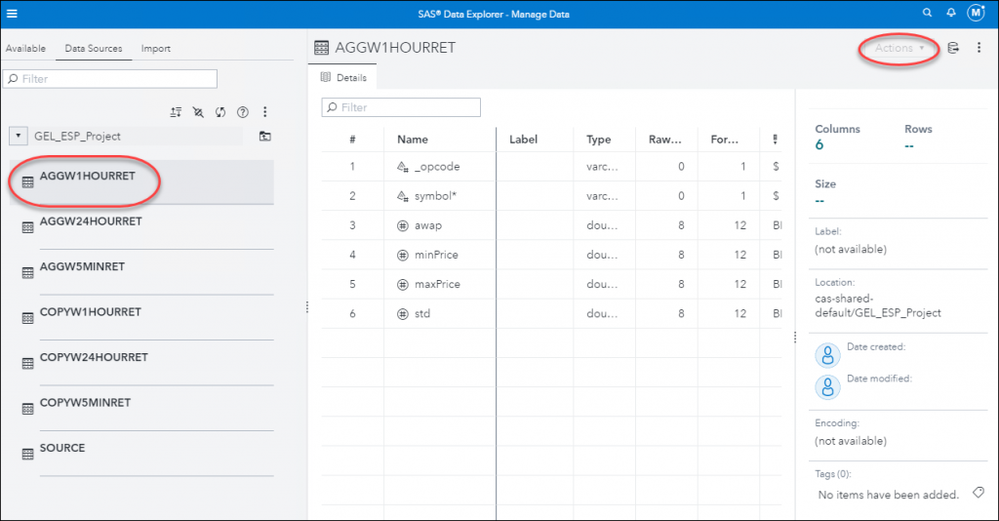This screenshot has height=521, width=999.
Task: Open the vertical dots menu beside Actions
Action: 979,48
